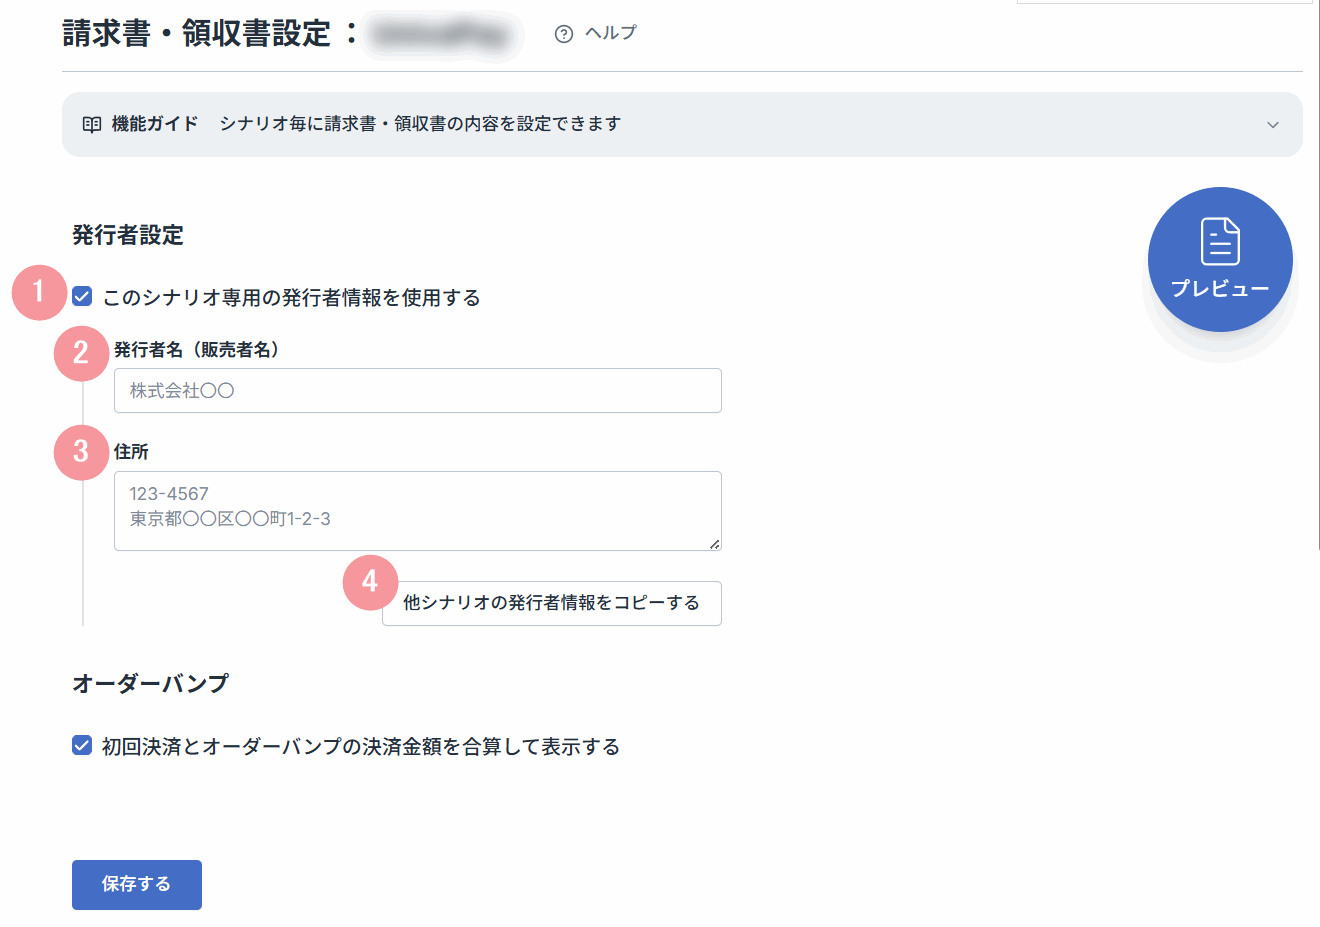Click the 請求書・領収書設定 page title

tap(196, 33)
